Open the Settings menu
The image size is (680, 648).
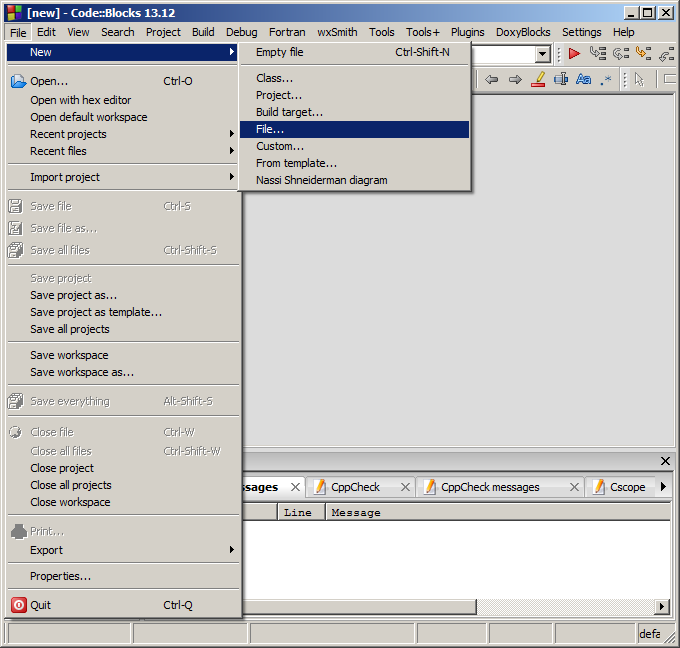point(581,32)
